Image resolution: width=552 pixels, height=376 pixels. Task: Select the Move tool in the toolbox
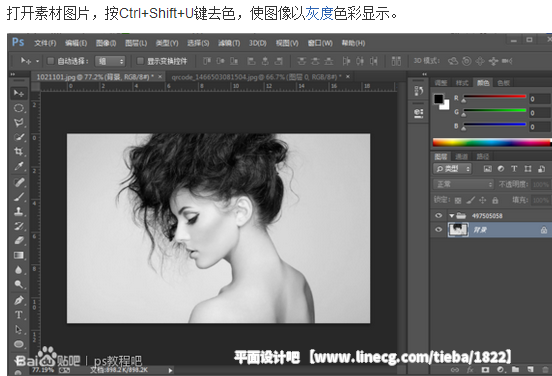click(x=19, y=93)
